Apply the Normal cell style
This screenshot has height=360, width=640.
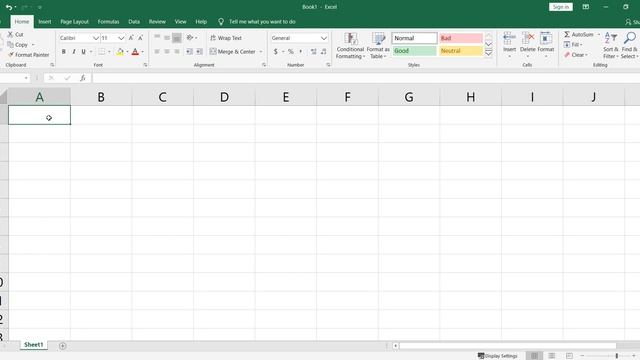pos(414,38)
